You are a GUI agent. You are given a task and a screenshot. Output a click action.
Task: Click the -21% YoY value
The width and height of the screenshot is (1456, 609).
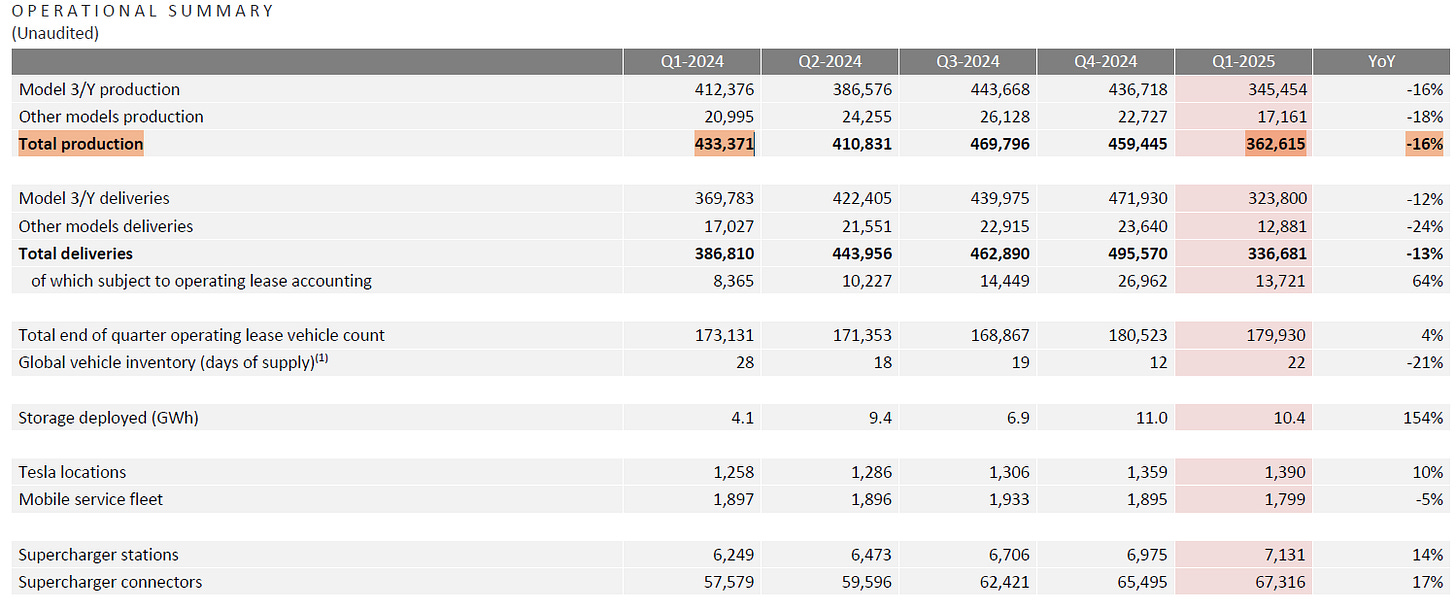click(1424, 362)
